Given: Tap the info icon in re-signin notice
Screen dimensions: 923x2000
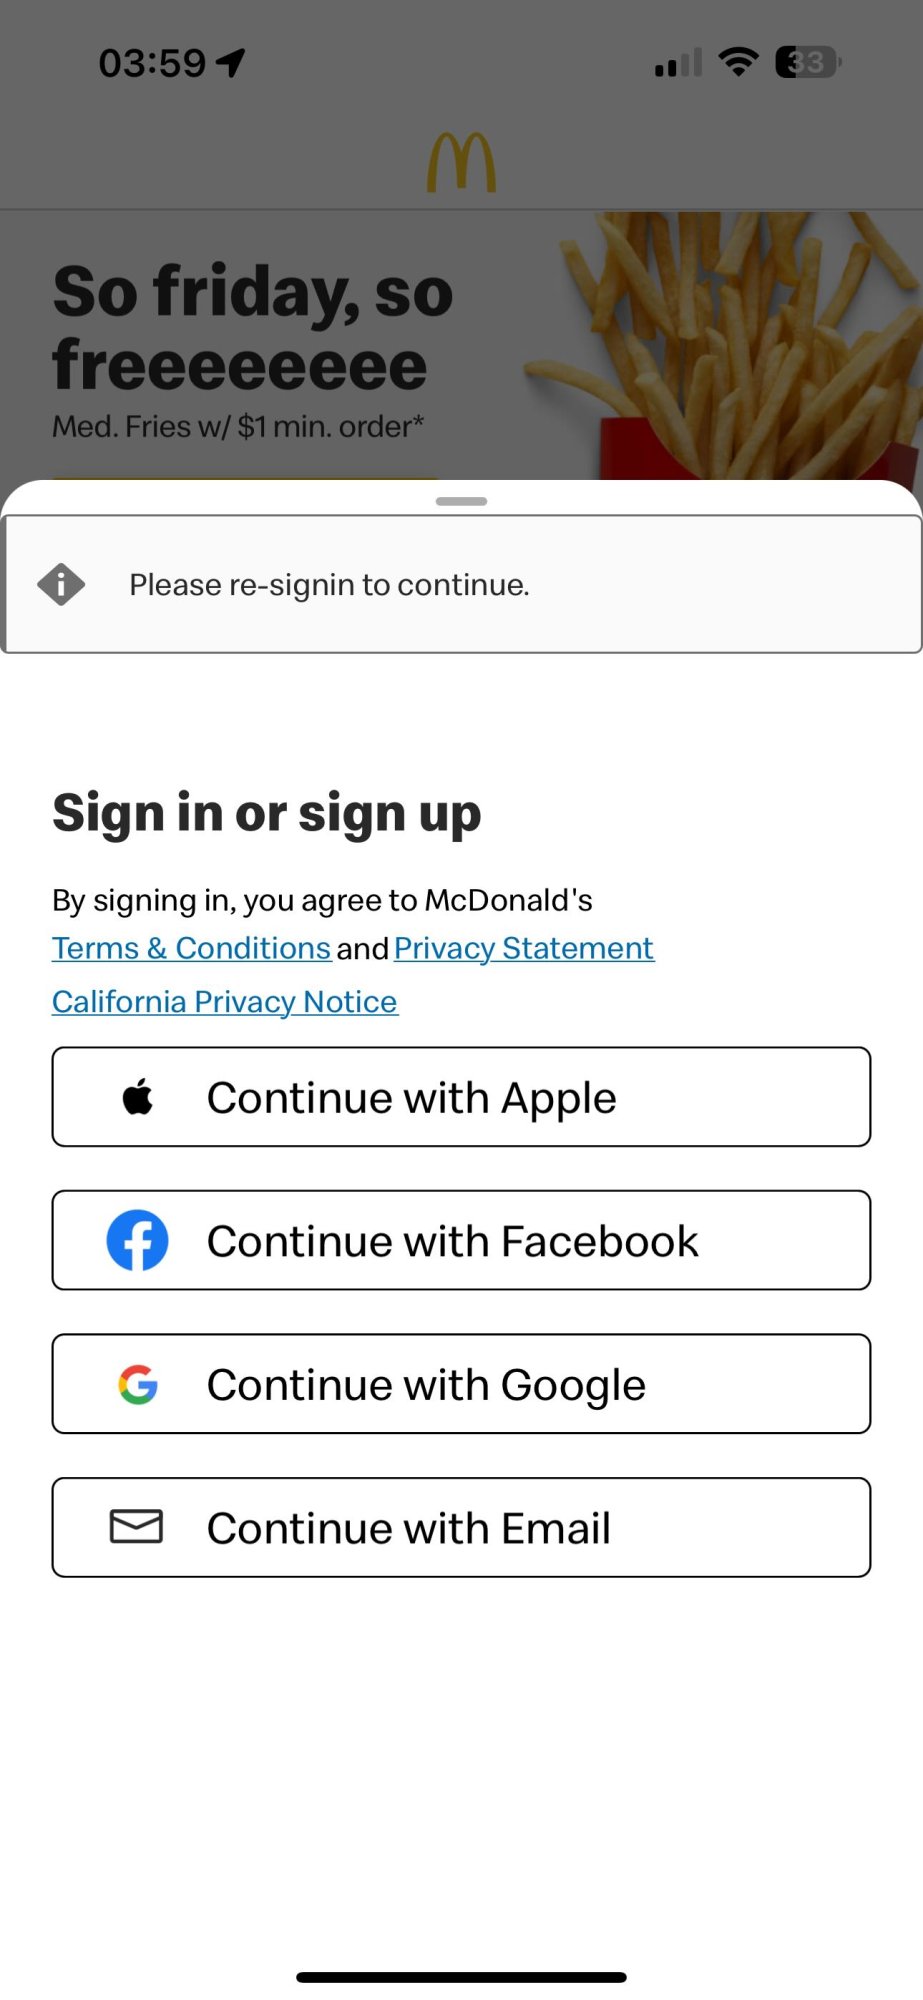Looking at the screenshot, I should tap(61, 584).
